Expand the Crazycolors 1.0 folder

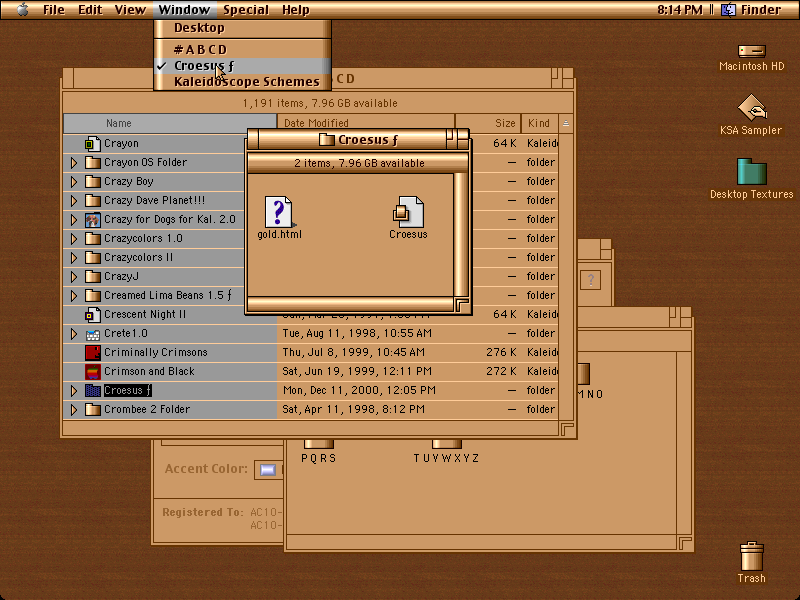pos(74,239)
